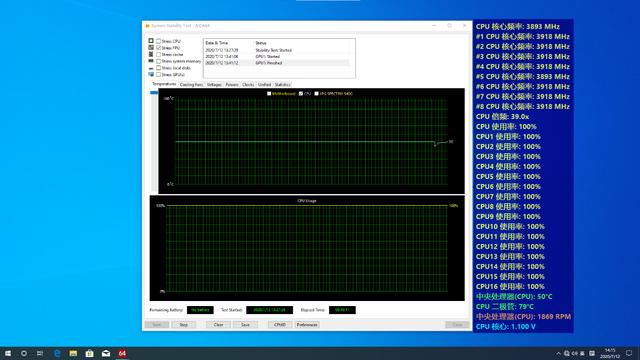
Task: Open the Preferences dialog button
Action: point(307,325)
